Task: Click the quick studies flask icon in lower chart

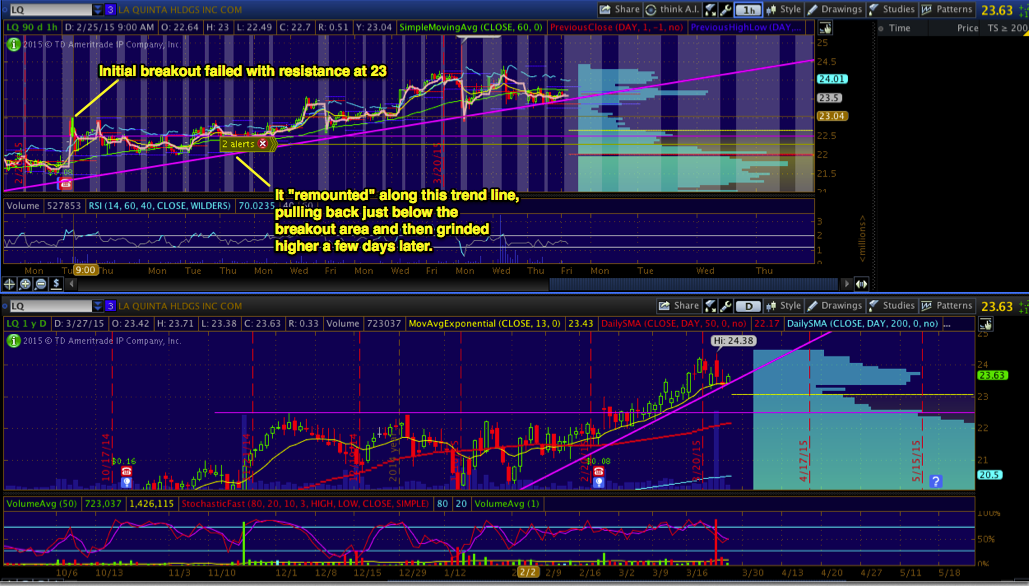Action: (x=711, y=306)
